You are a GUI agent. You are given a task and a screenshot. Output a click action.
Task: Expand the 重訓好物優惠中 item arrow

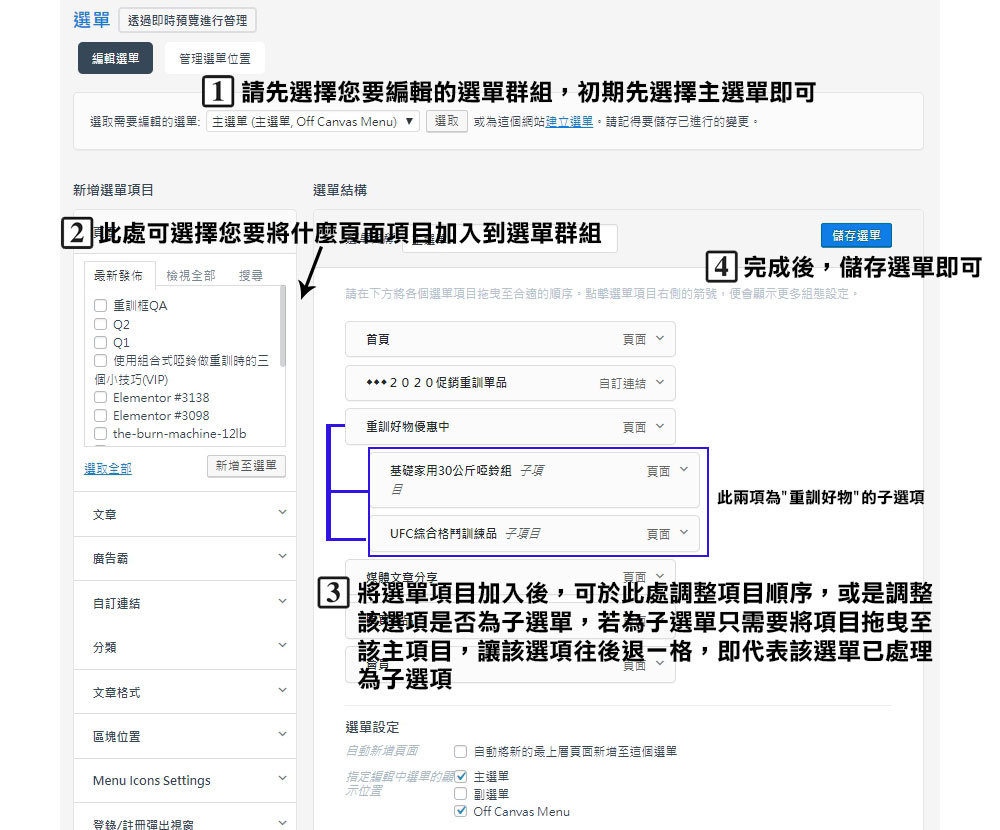(660, 427)
